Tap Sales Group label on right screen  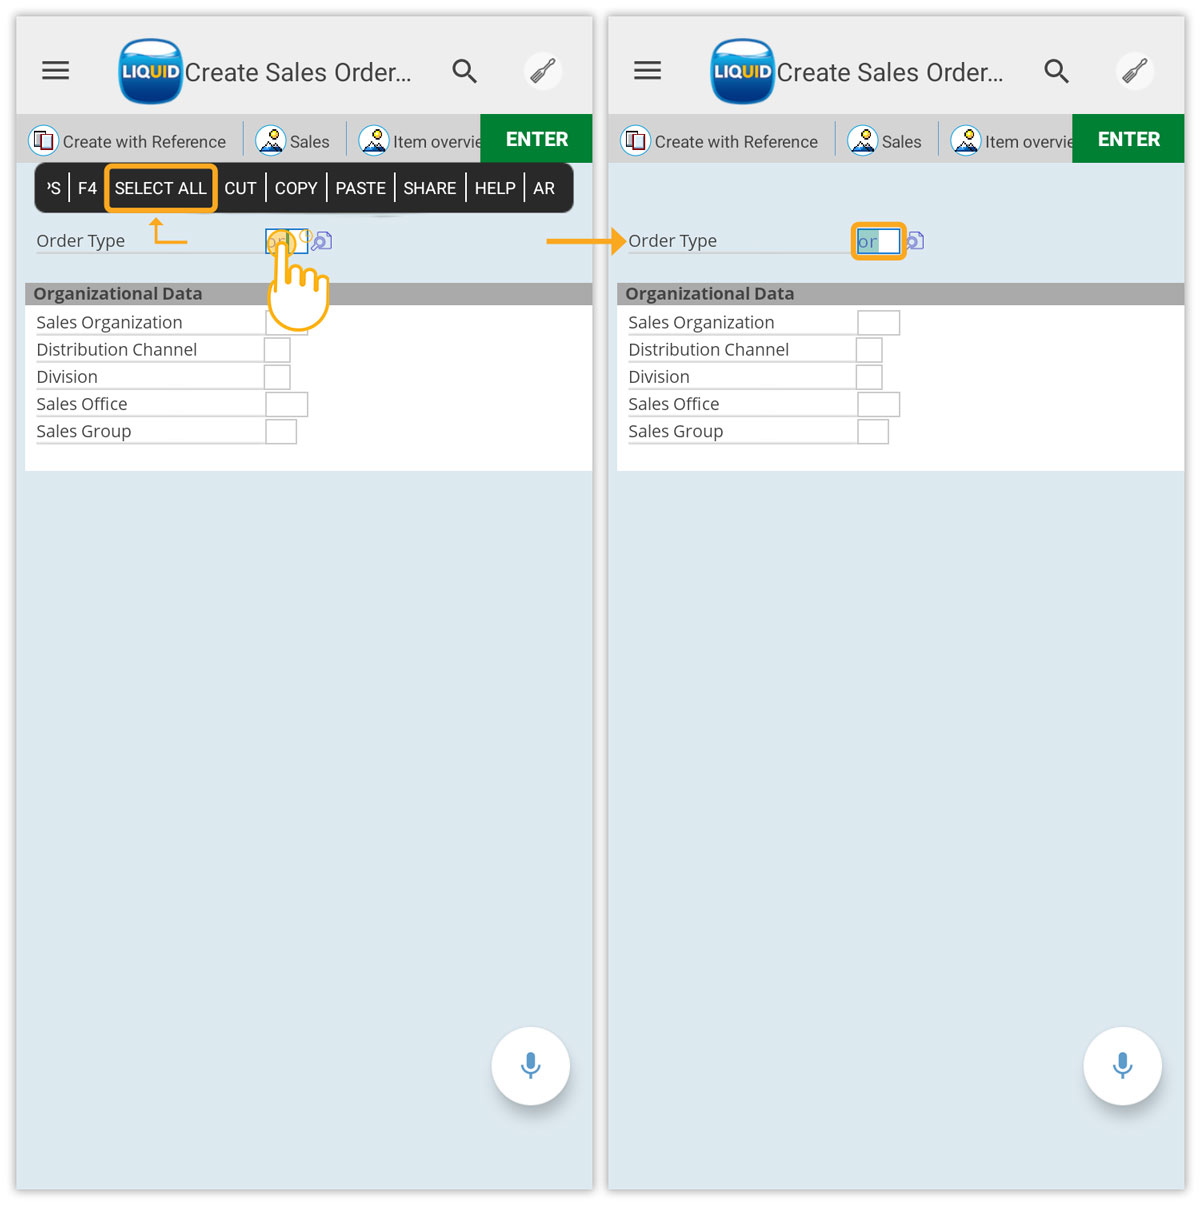coord(676,431)
